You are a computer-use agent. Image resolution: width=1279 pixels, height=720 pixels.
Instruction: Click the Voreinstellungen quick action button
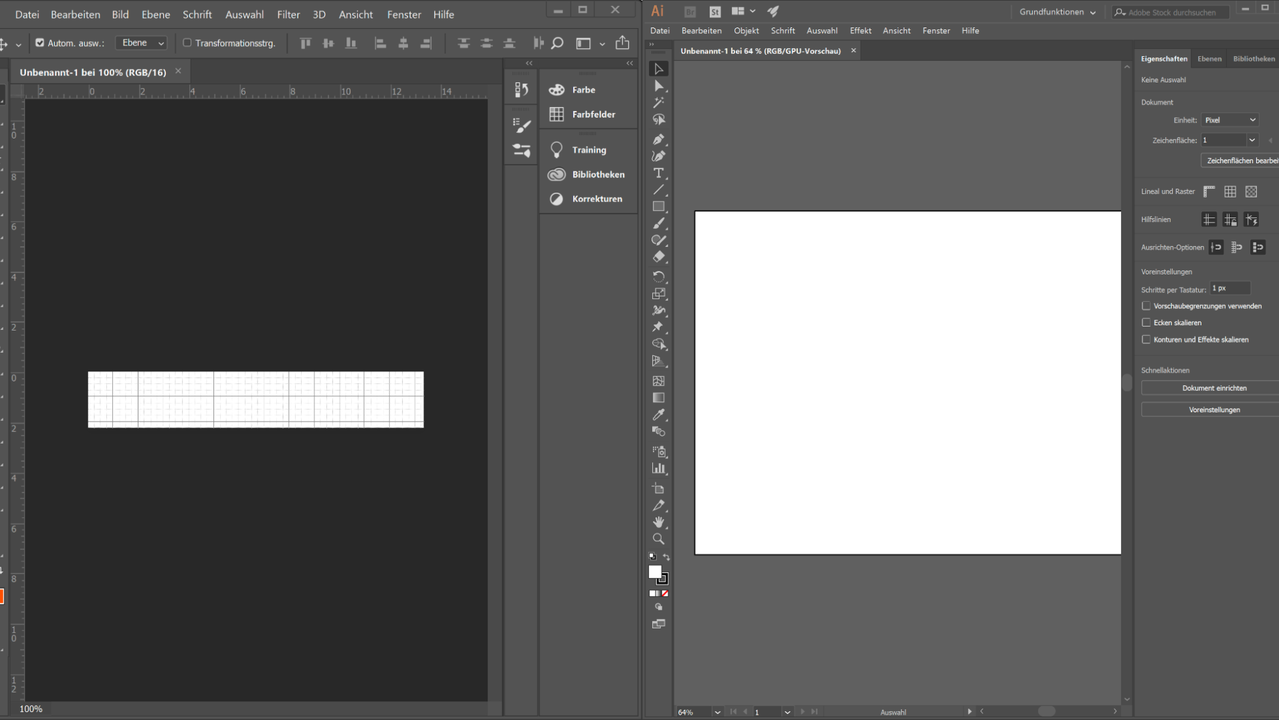pos(1213,410)
